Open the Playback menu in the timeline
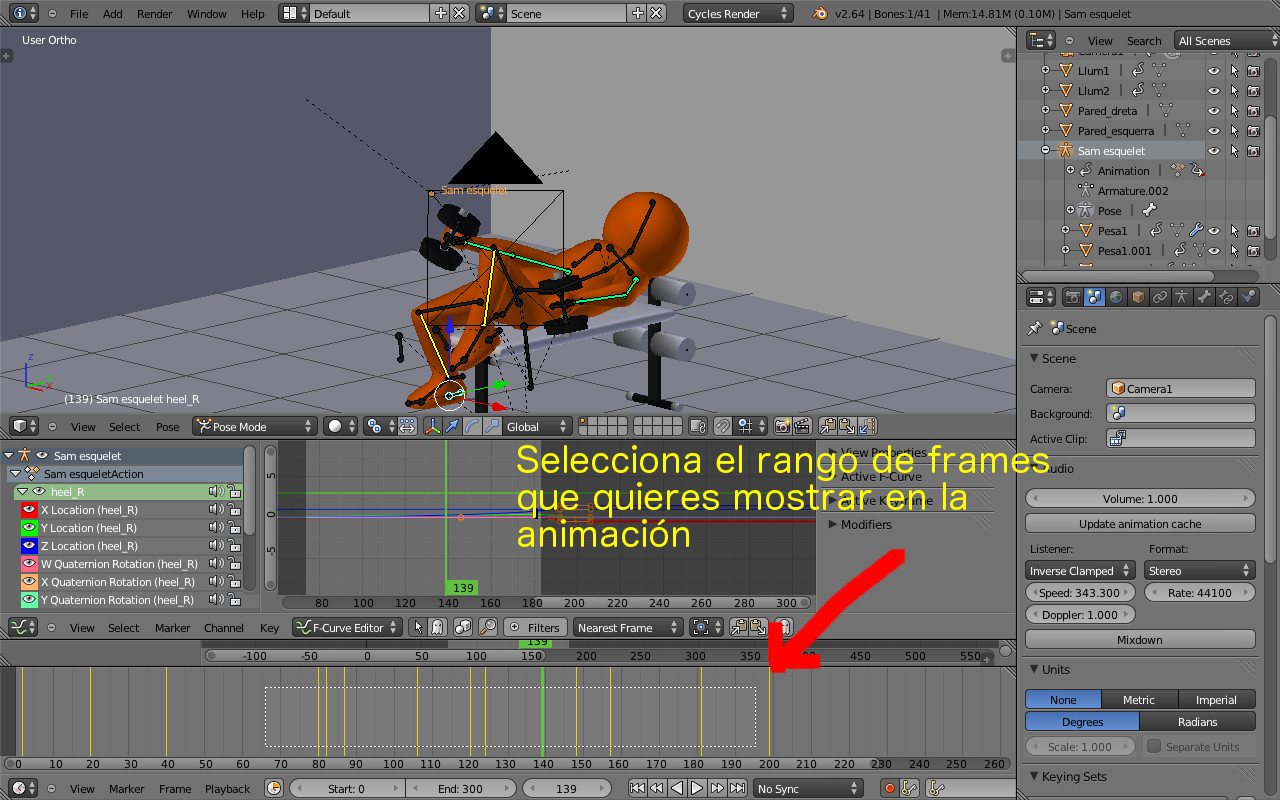 228,789
